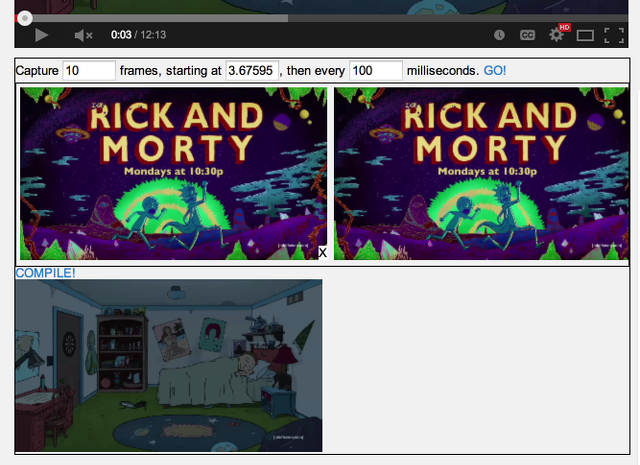Enter fullscreen mode
Viewport: 640px width, 465px height.
click(614, 36)
